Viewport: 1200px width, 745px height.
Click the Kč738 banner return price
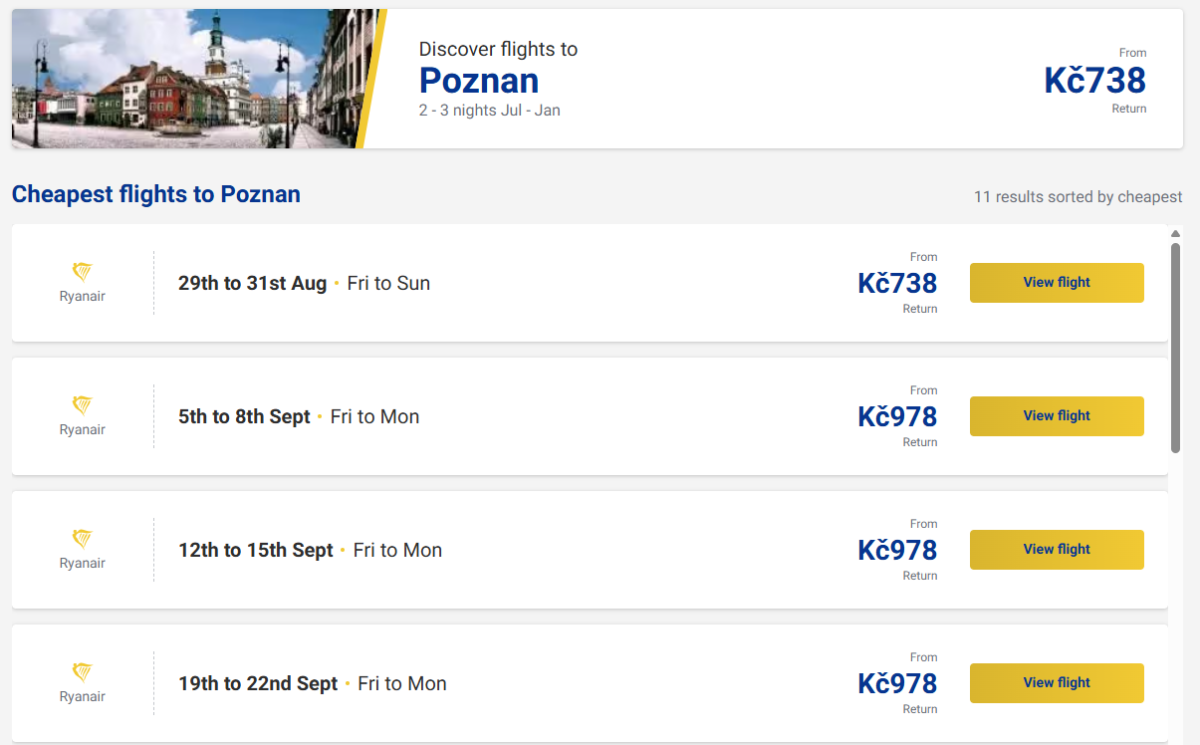[1095, 80]
